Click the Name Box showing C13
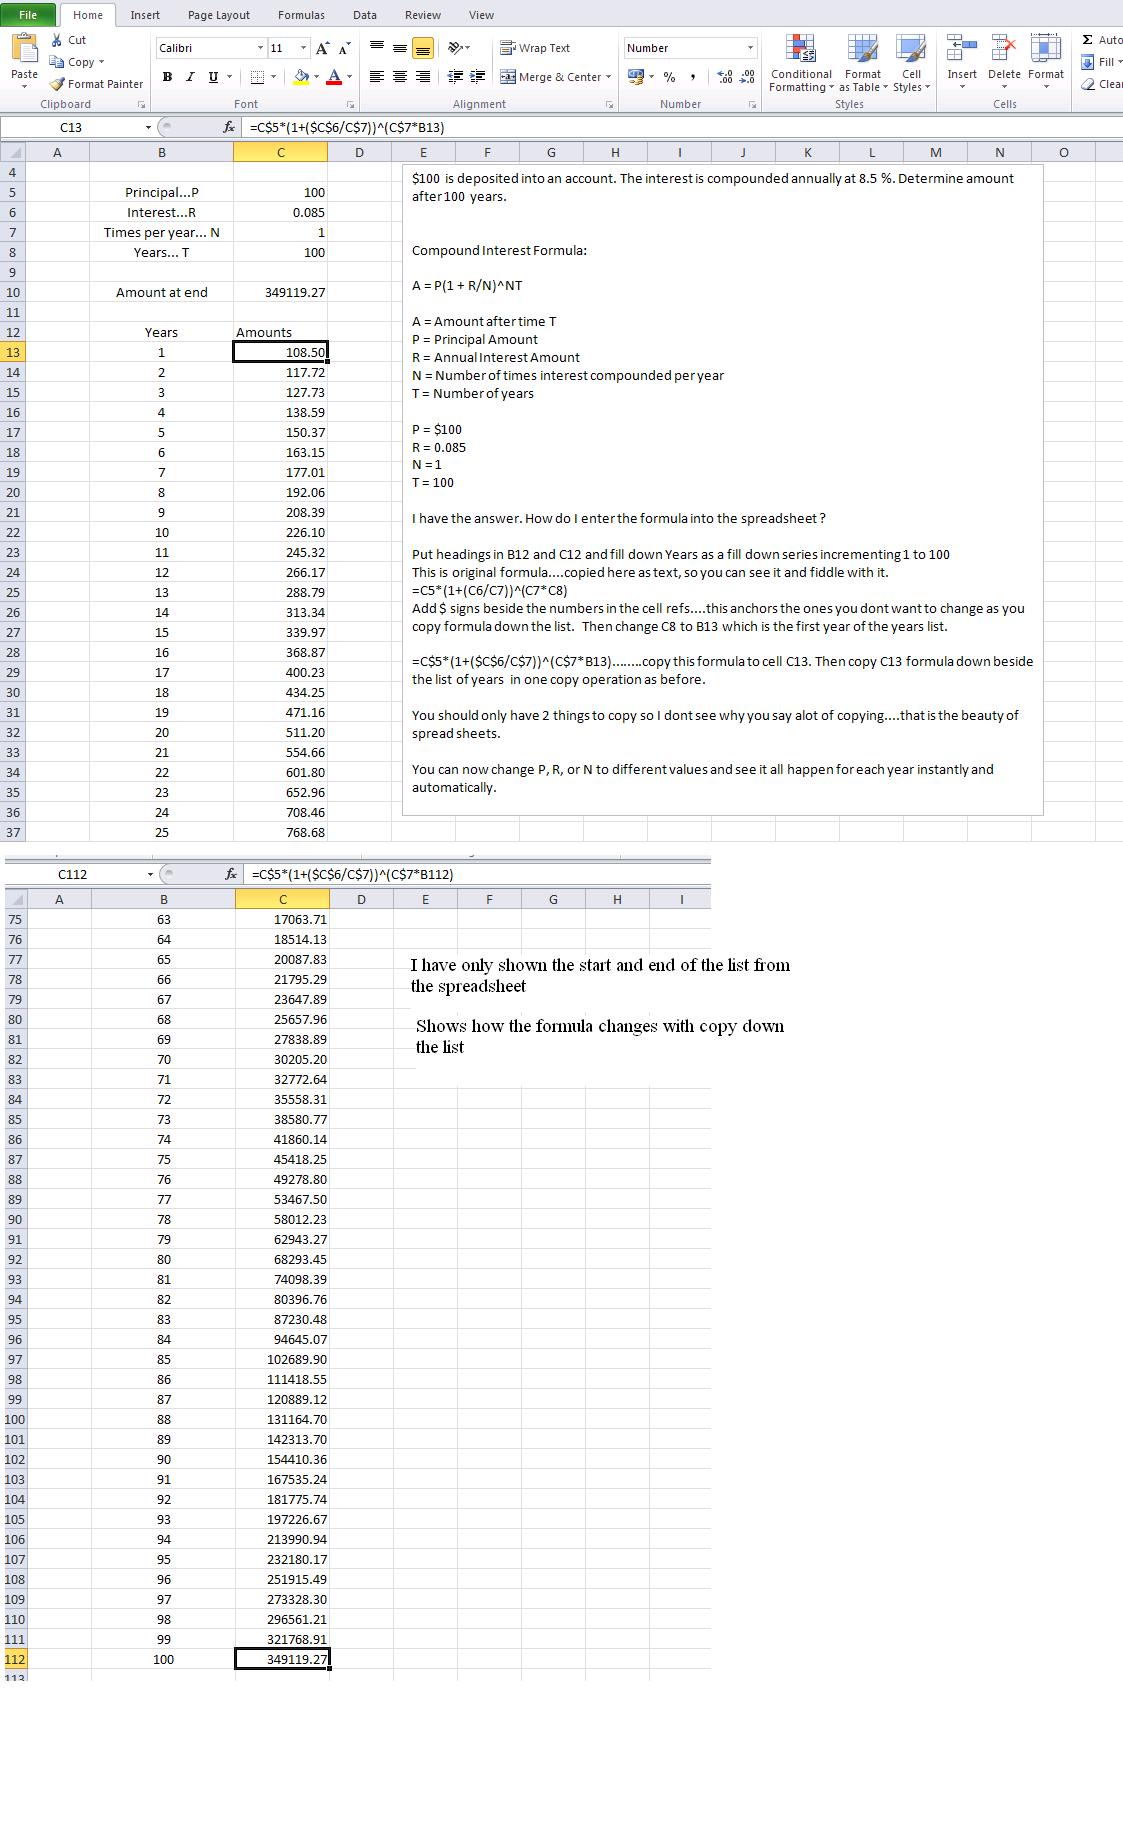This screenshot has width=1123, height=1844. 70,127
